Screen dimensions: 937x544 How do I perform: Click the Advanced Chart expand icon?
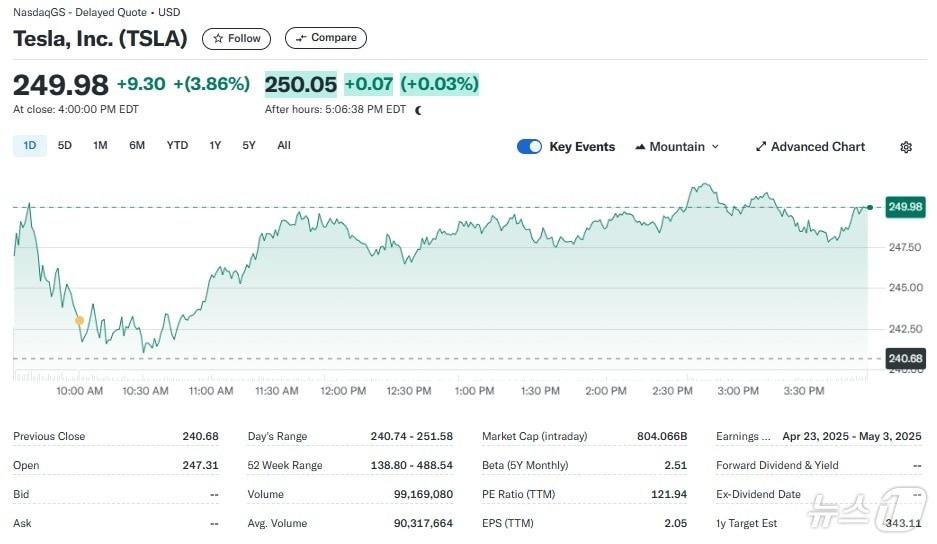[x=761, y=147]
